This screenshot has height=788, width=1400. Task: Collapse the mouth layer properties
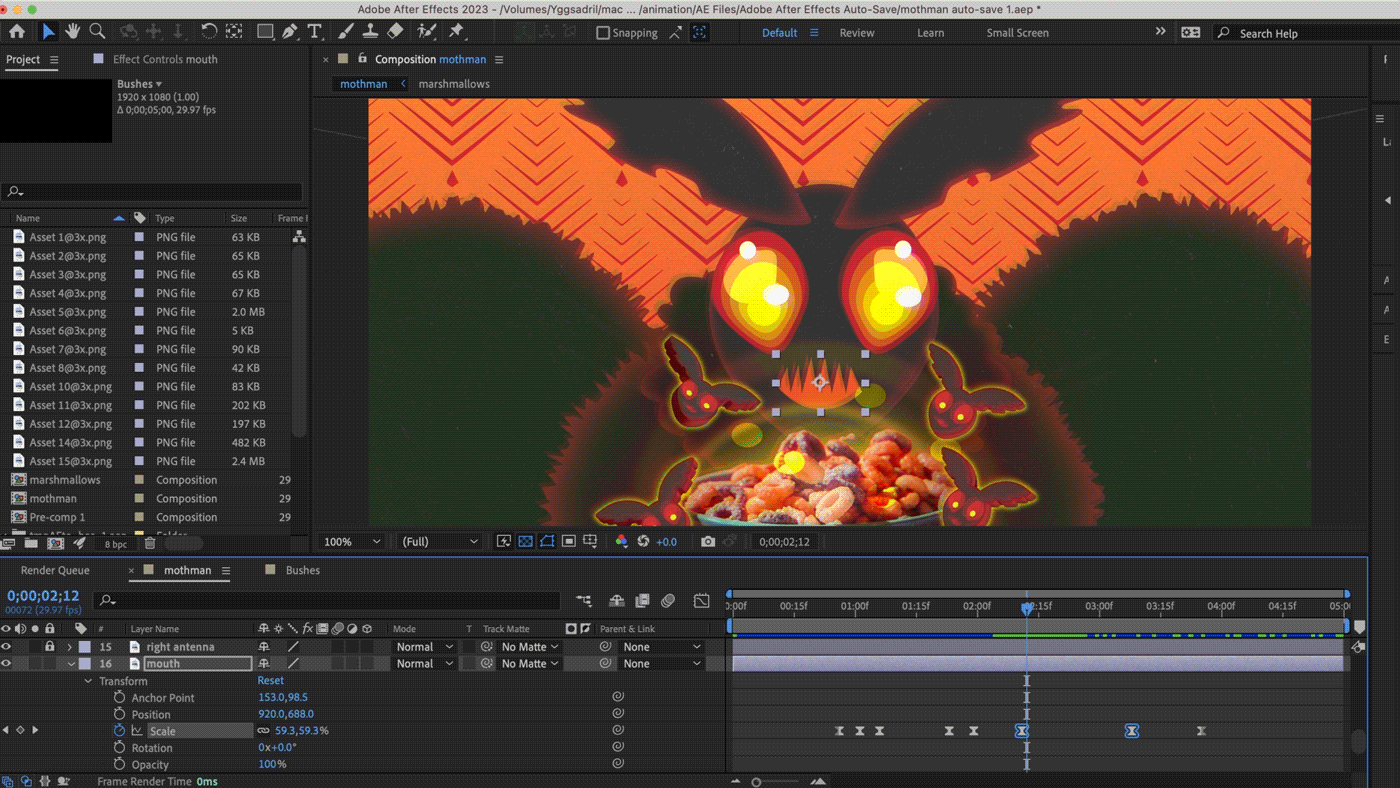coord(71,664)
